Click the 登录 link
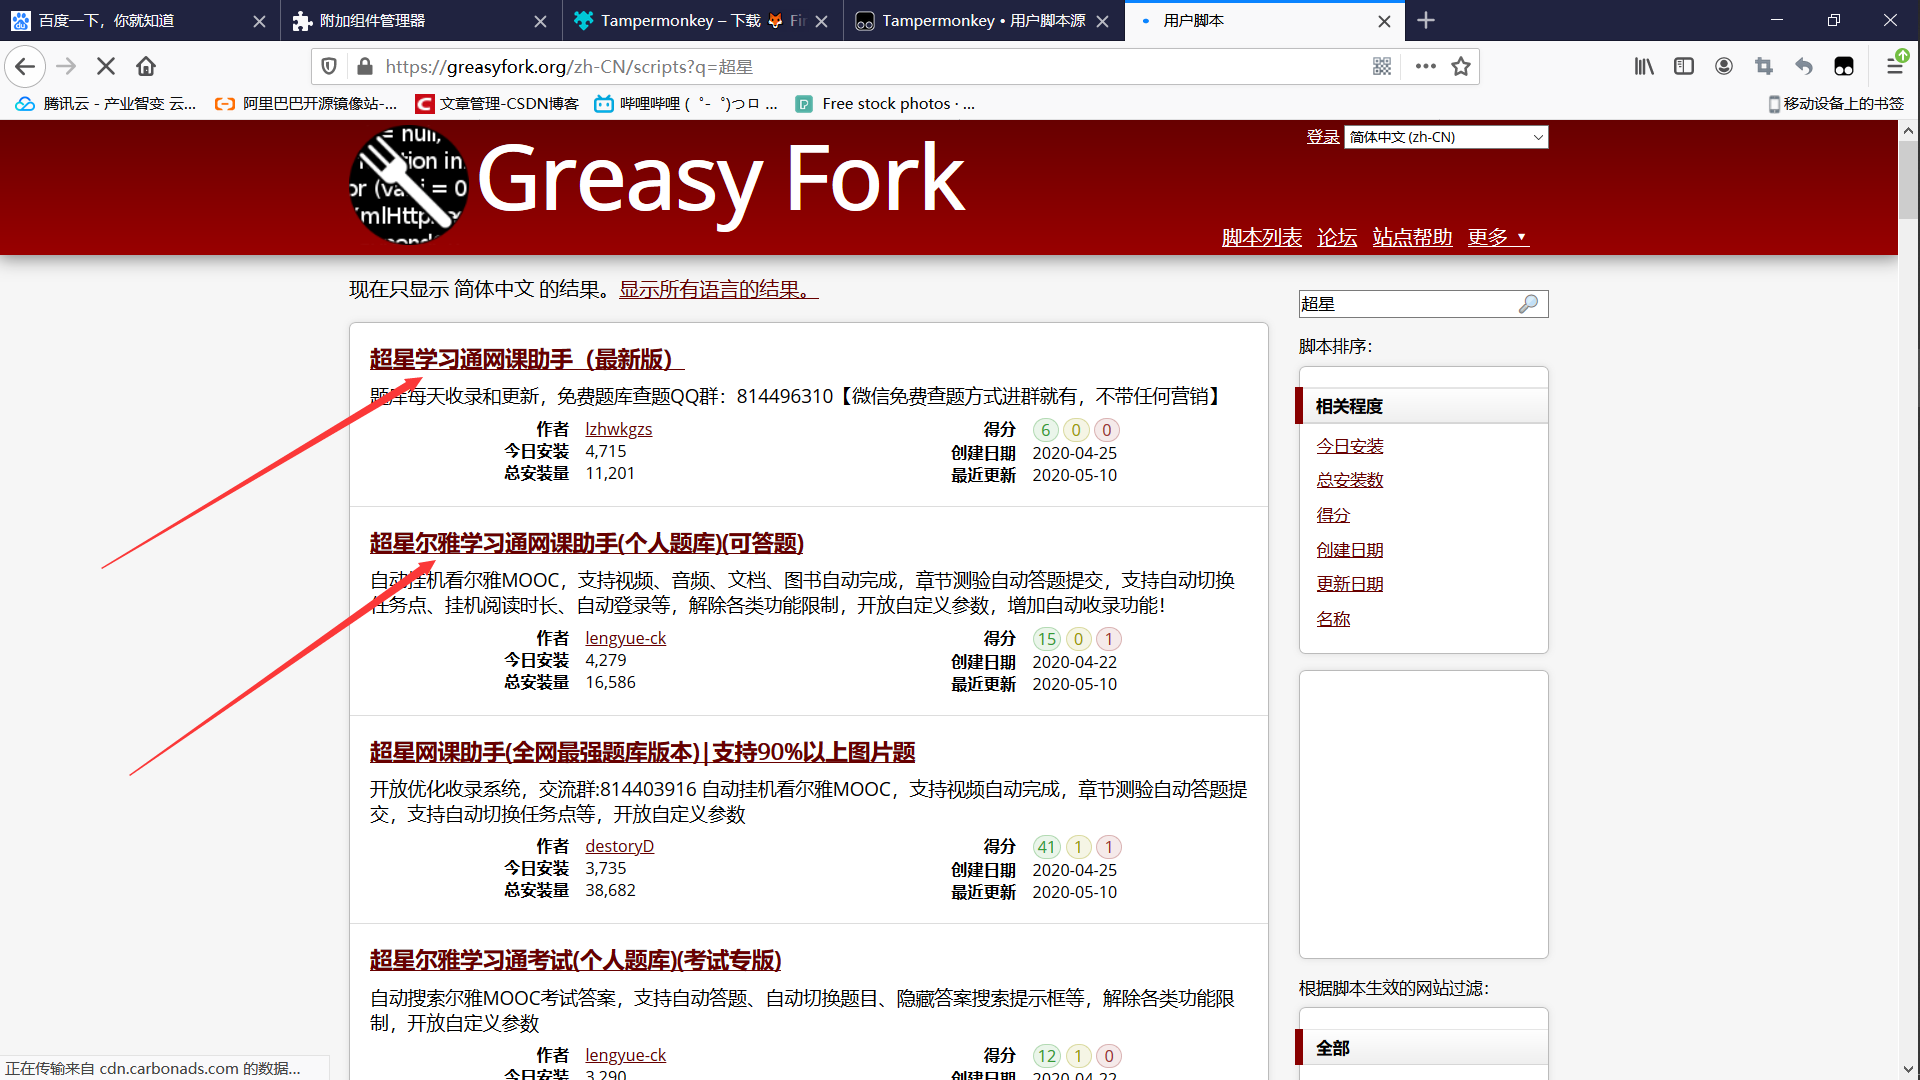Image resolution: width=1920 pixels, height=1080 pixels. 1322,136
